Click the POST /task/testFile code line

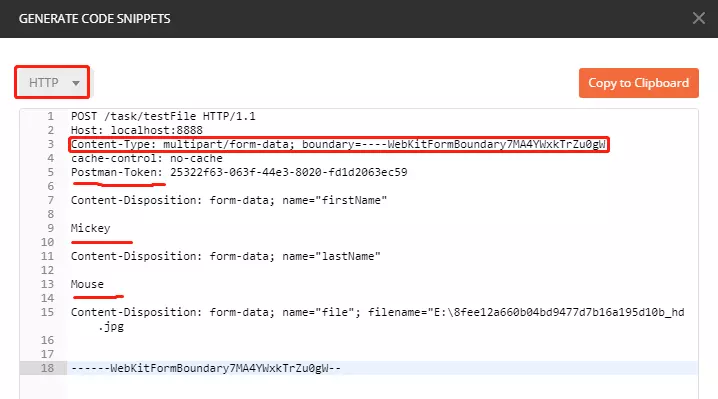click(163, 116)
